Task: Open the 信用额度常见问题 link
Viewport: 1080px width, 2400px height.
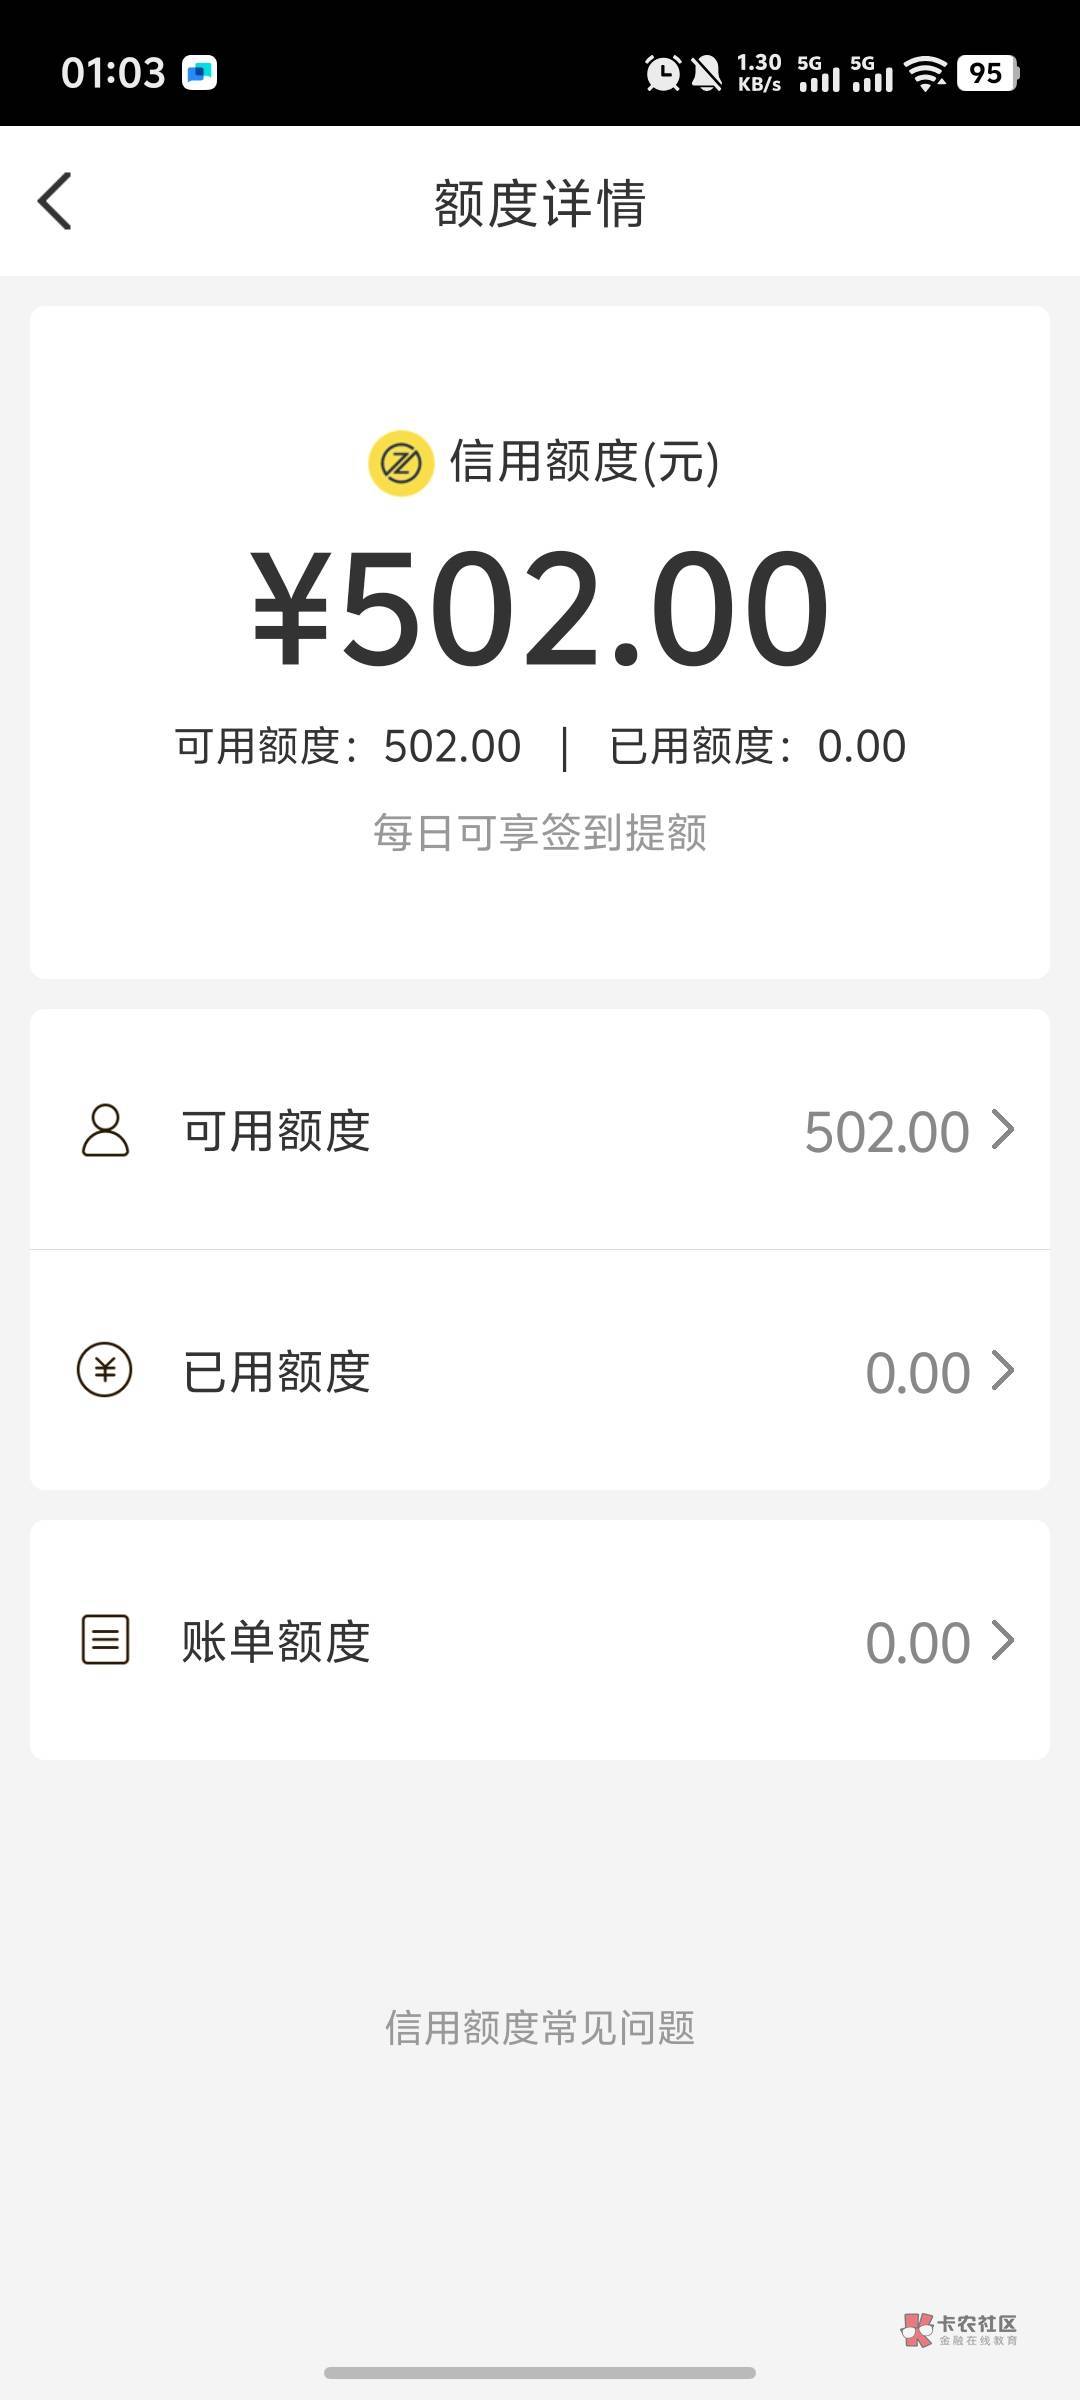Action: tap(540, 2028)
